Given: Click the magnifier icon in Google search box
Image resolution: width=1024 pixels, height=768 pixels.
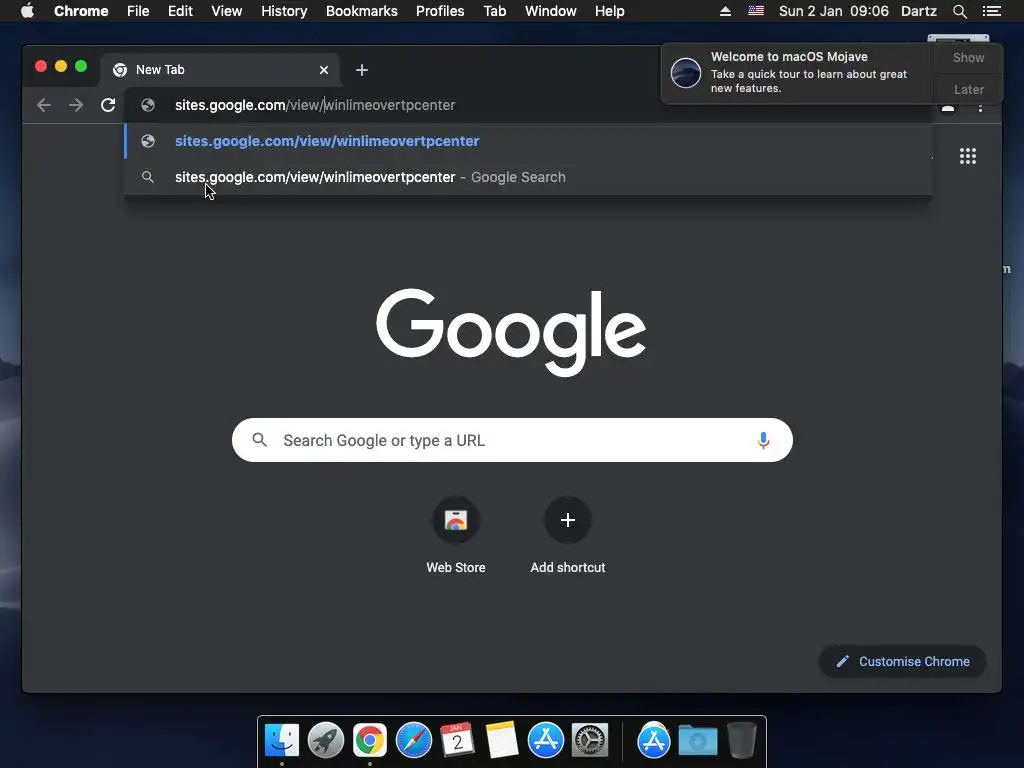Looking at the screenshot, I should (259, 440).
